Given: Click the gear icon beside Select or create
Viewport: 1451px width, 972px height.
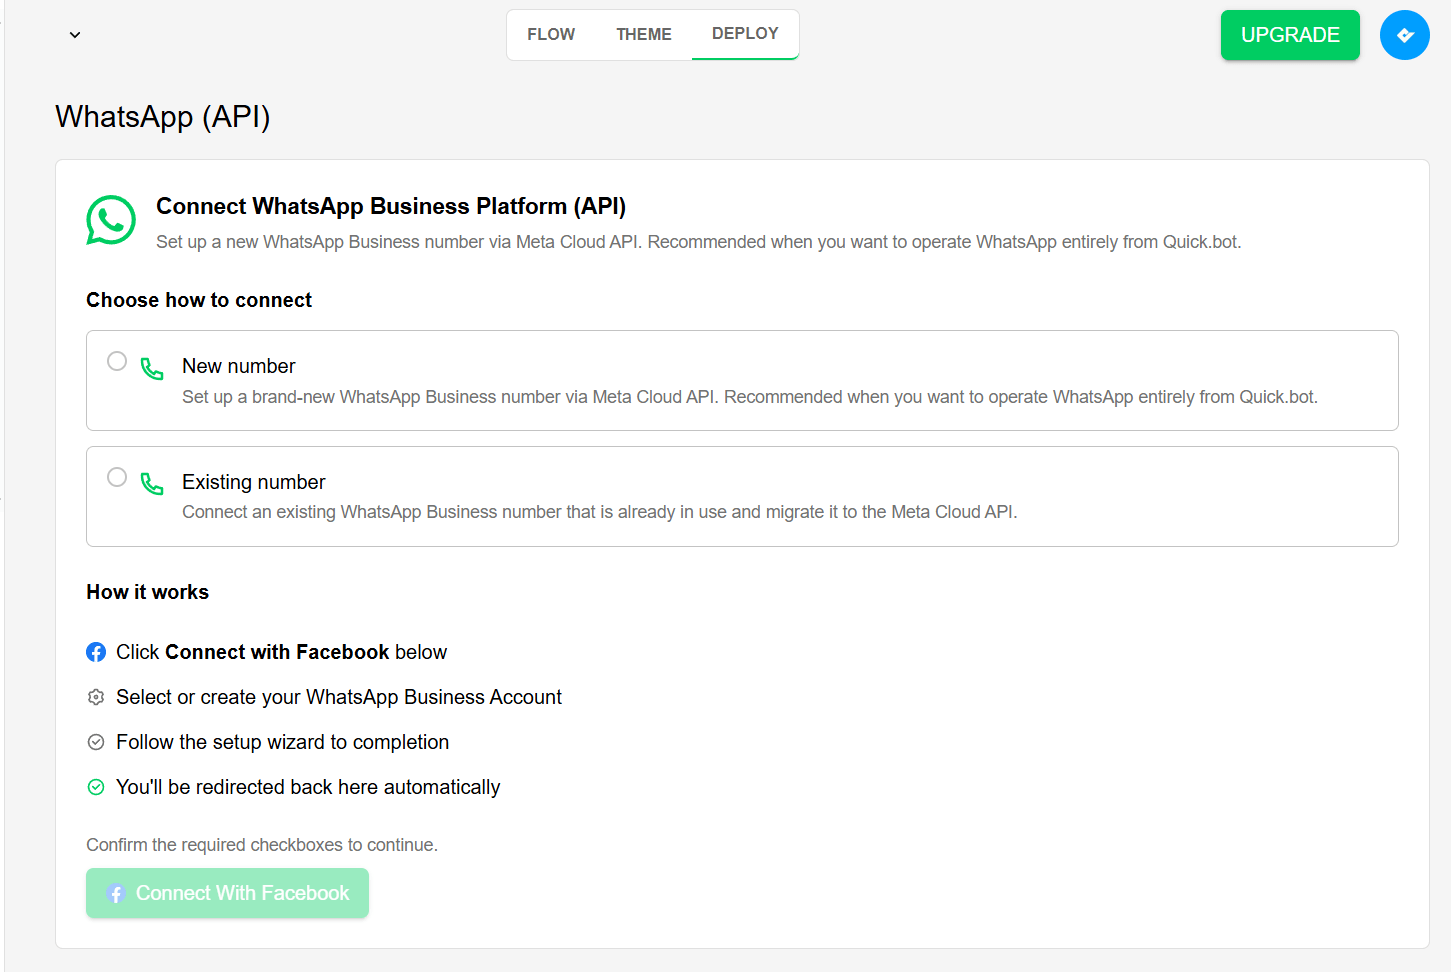Looking at the screenshot, I should click(96, 697).
